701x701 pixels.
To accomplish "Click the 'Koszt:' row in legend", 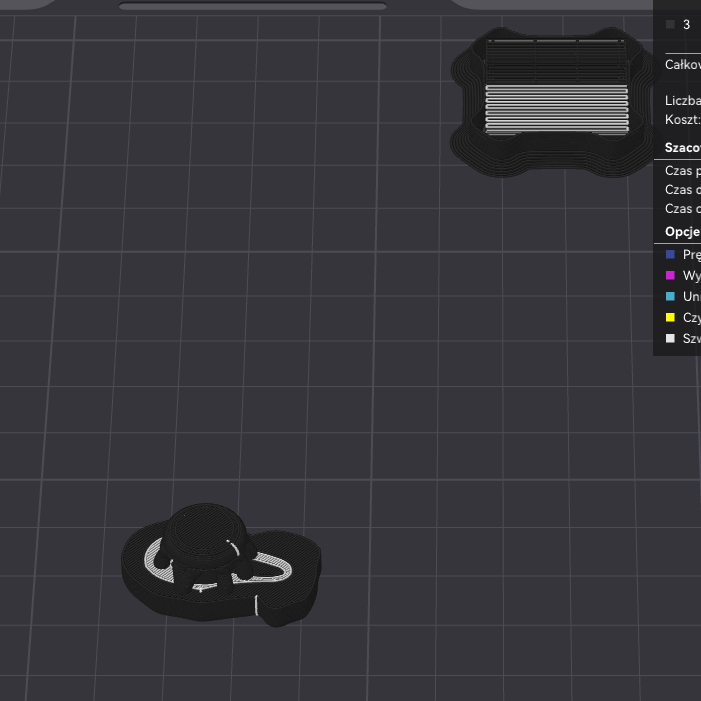I will point(682,120).
